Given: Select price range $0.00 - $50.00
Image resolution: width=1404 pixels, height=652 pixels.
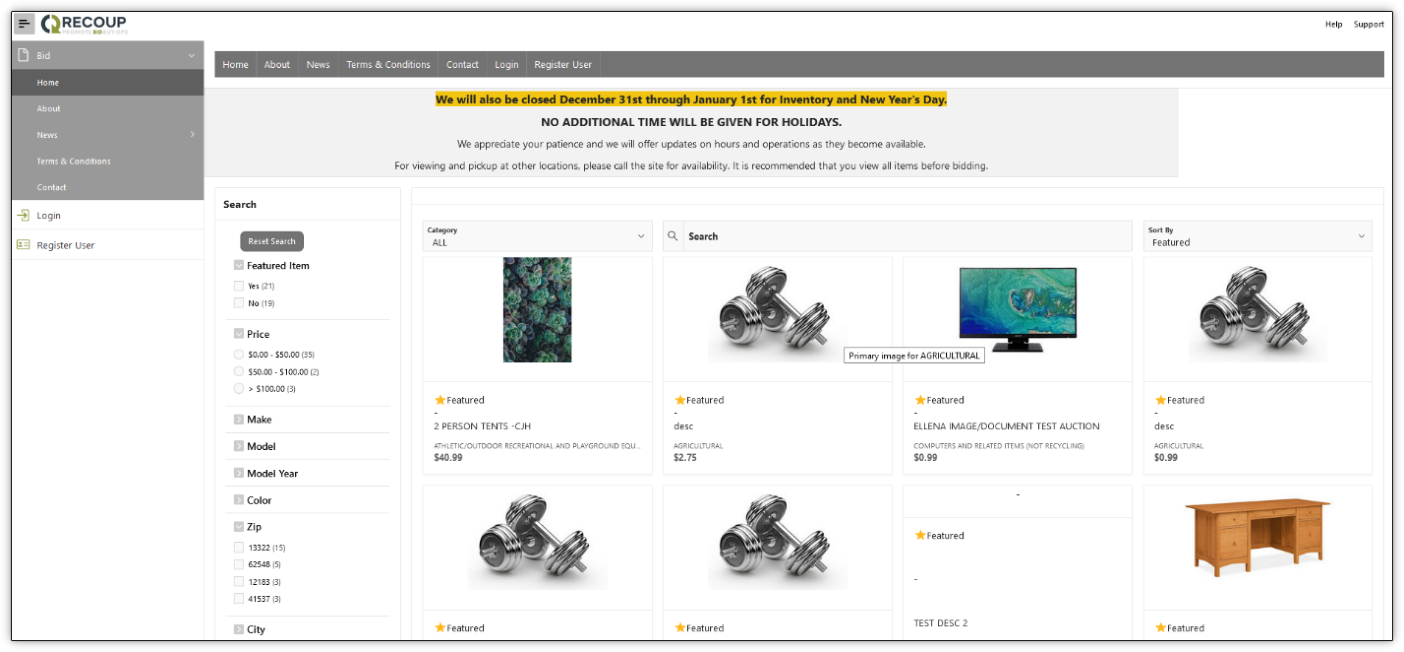Looking at the screenshot, I should pyautogui.click(x=239, y=355).
